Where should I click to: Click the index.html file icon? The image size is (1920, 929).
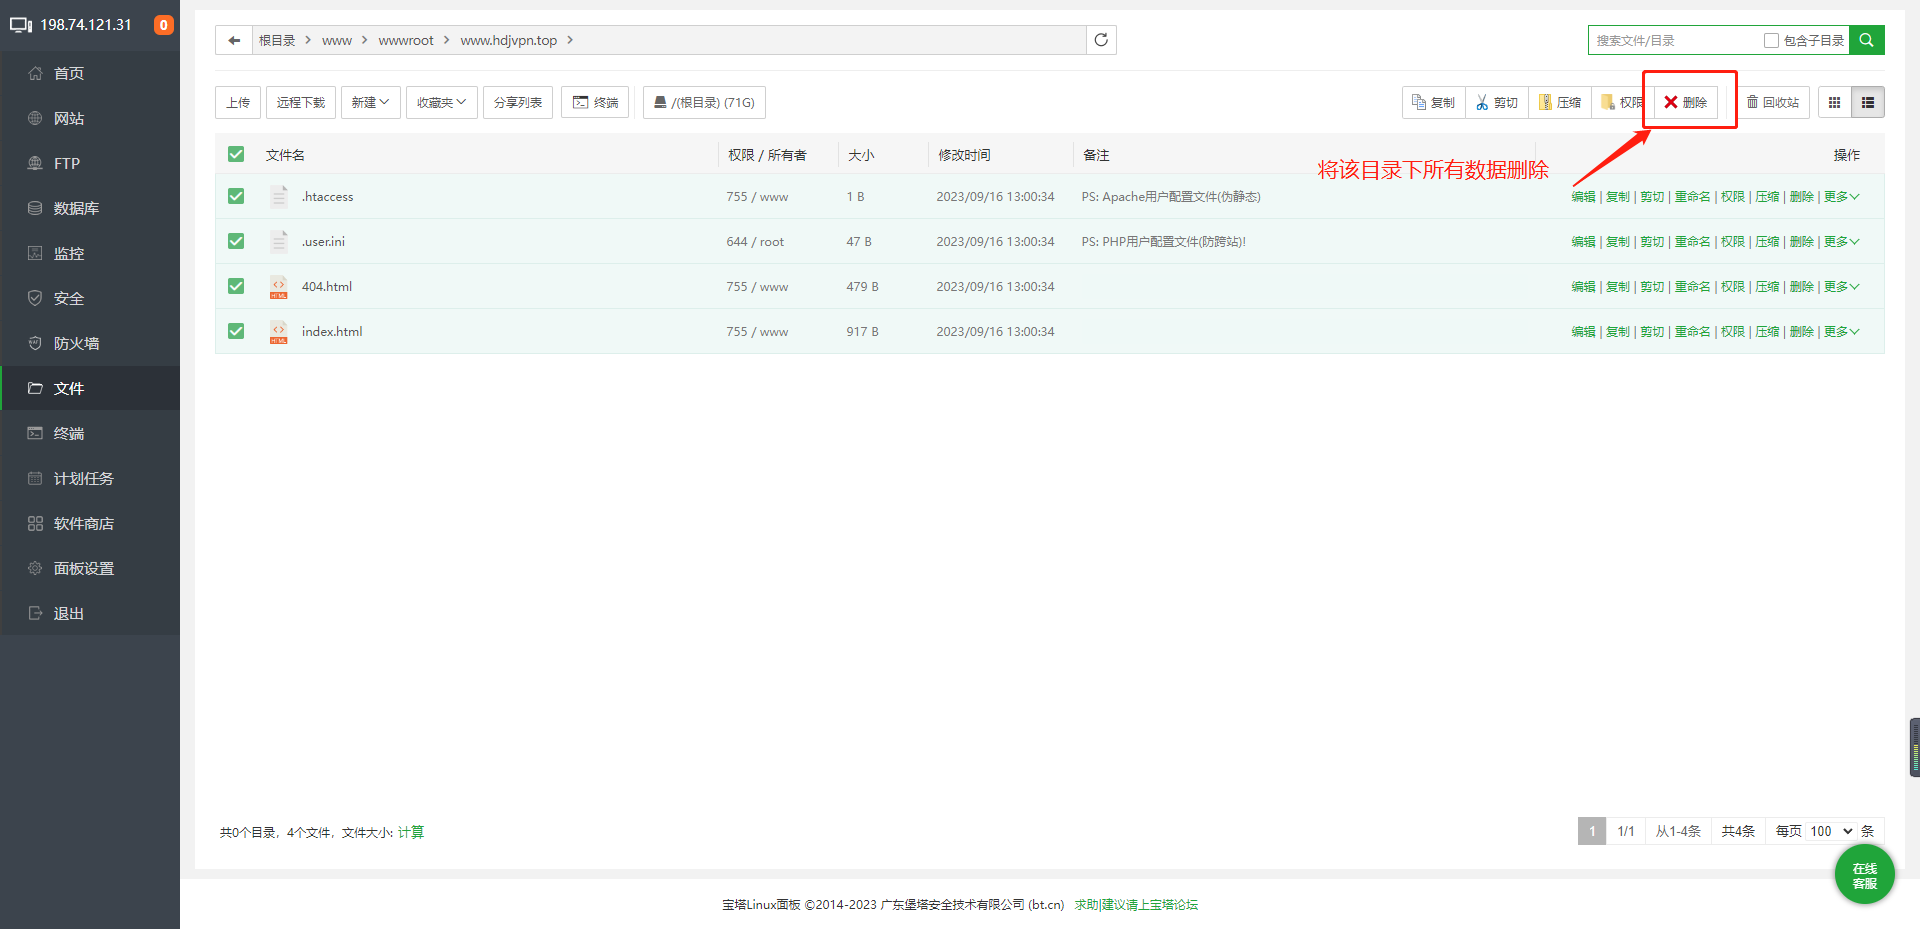(x=279, y=332)
